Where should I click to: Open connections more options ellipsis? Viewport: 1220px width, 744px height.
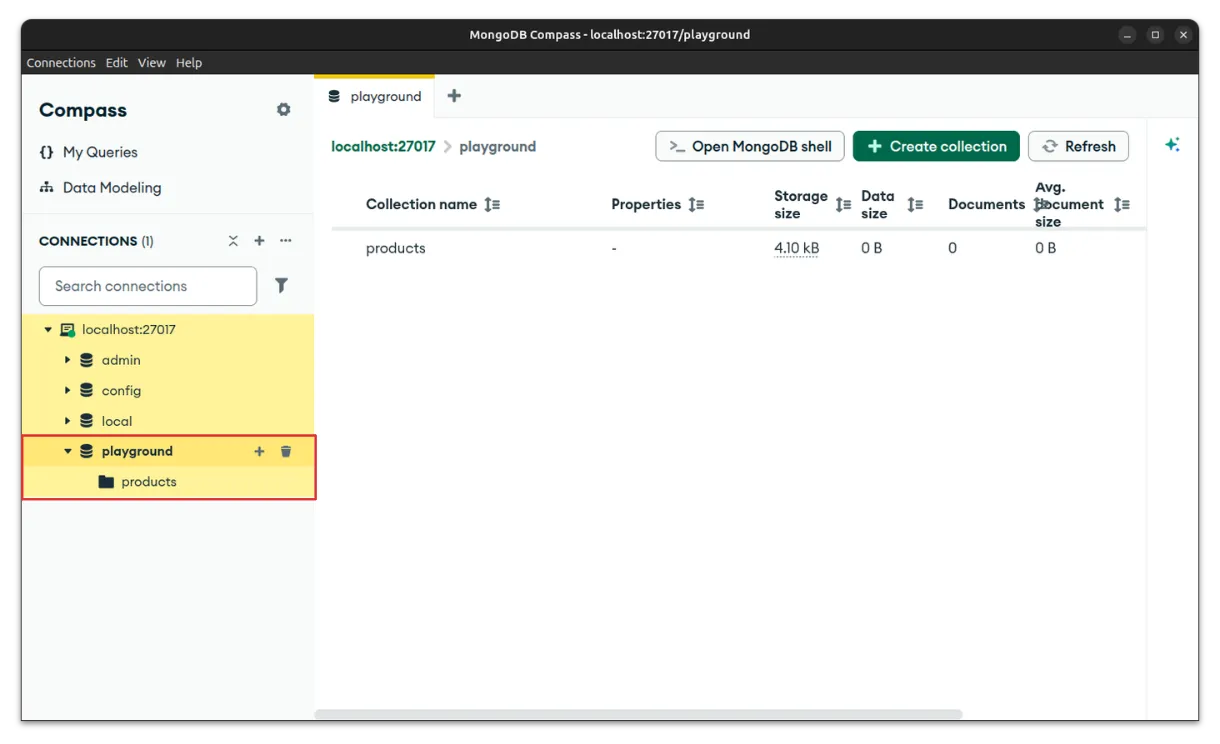point(286,241)
